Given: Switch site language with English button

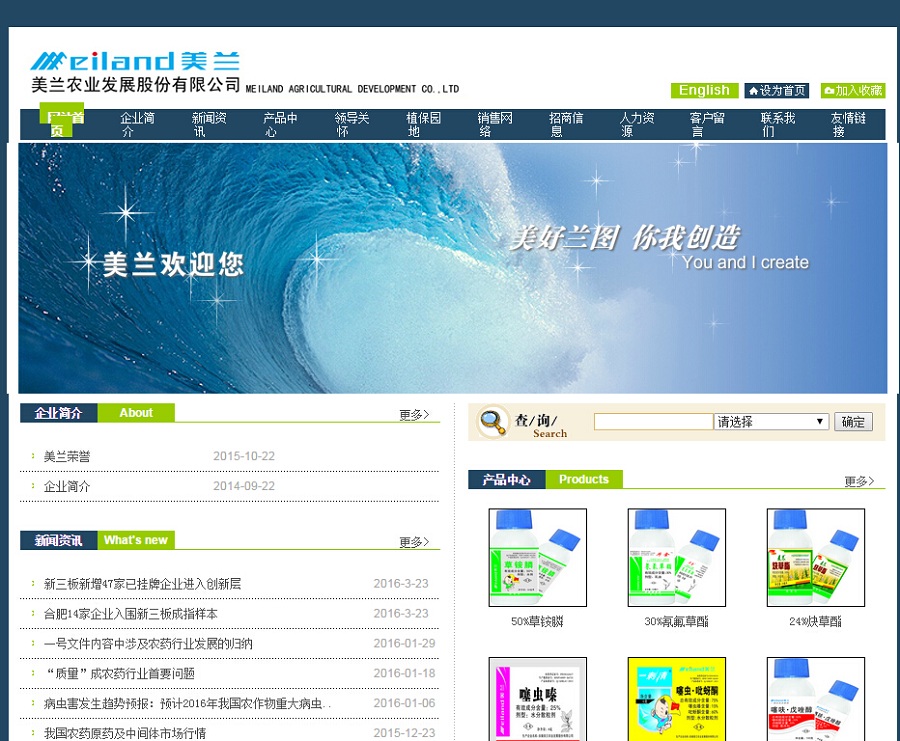Looking at the screenshot, I should pos(704,91).
